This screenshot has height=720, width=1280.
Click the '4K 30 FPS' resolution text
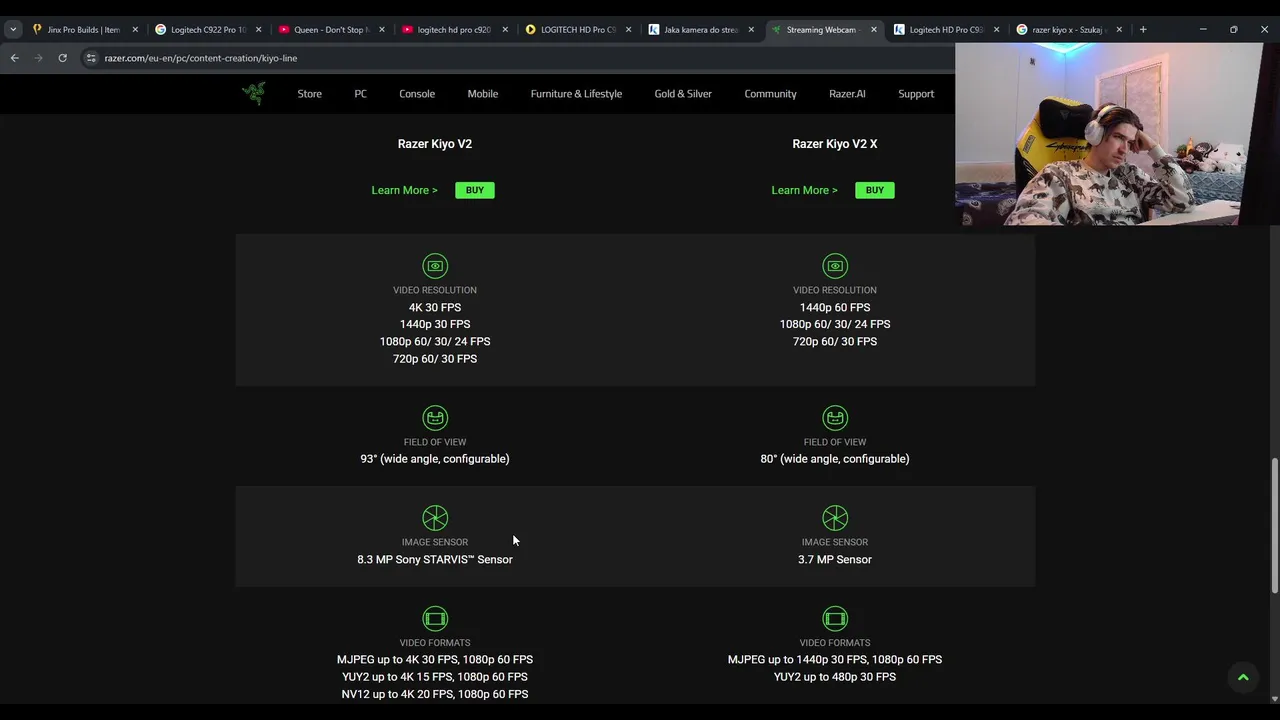[x=435, y=308]
